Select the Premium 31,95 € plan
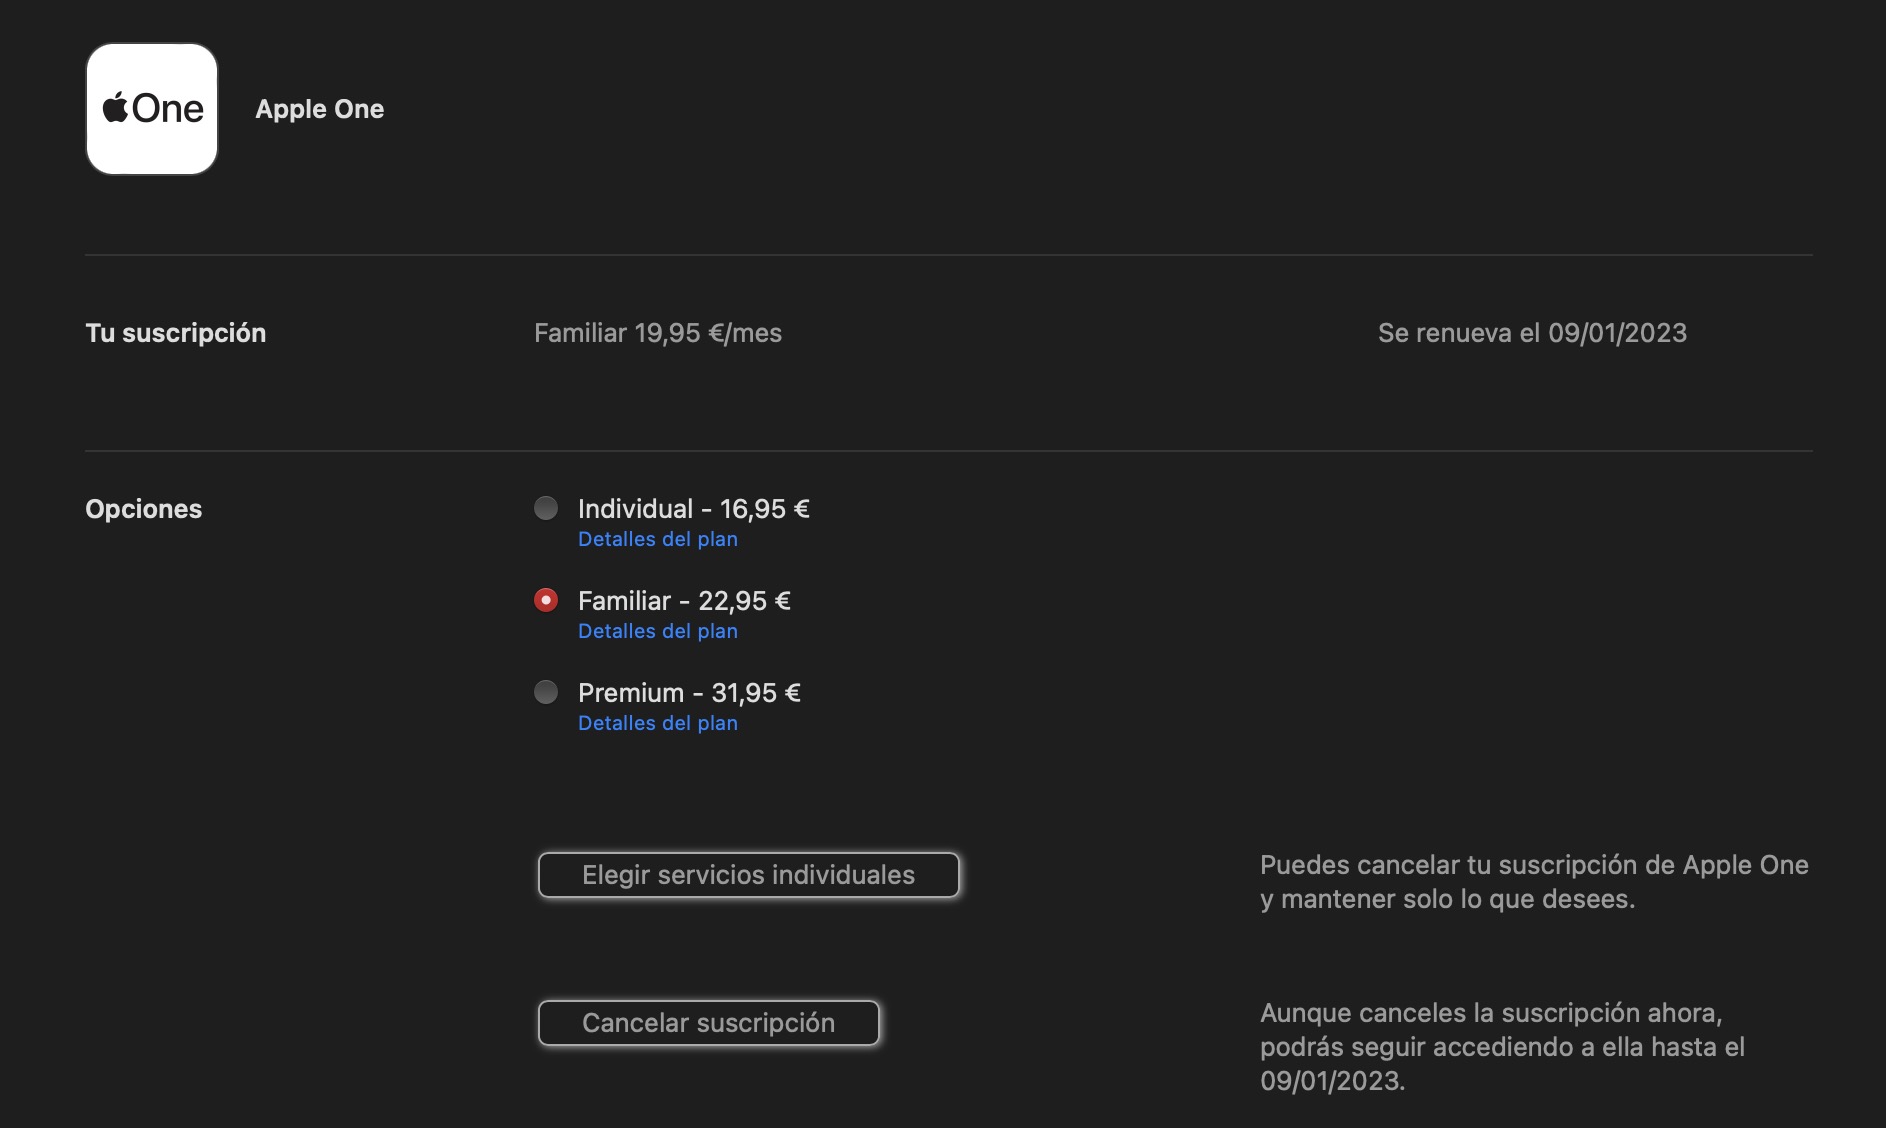The width and height of the screenshot is (1886, 1128). (x=546, y=692)
